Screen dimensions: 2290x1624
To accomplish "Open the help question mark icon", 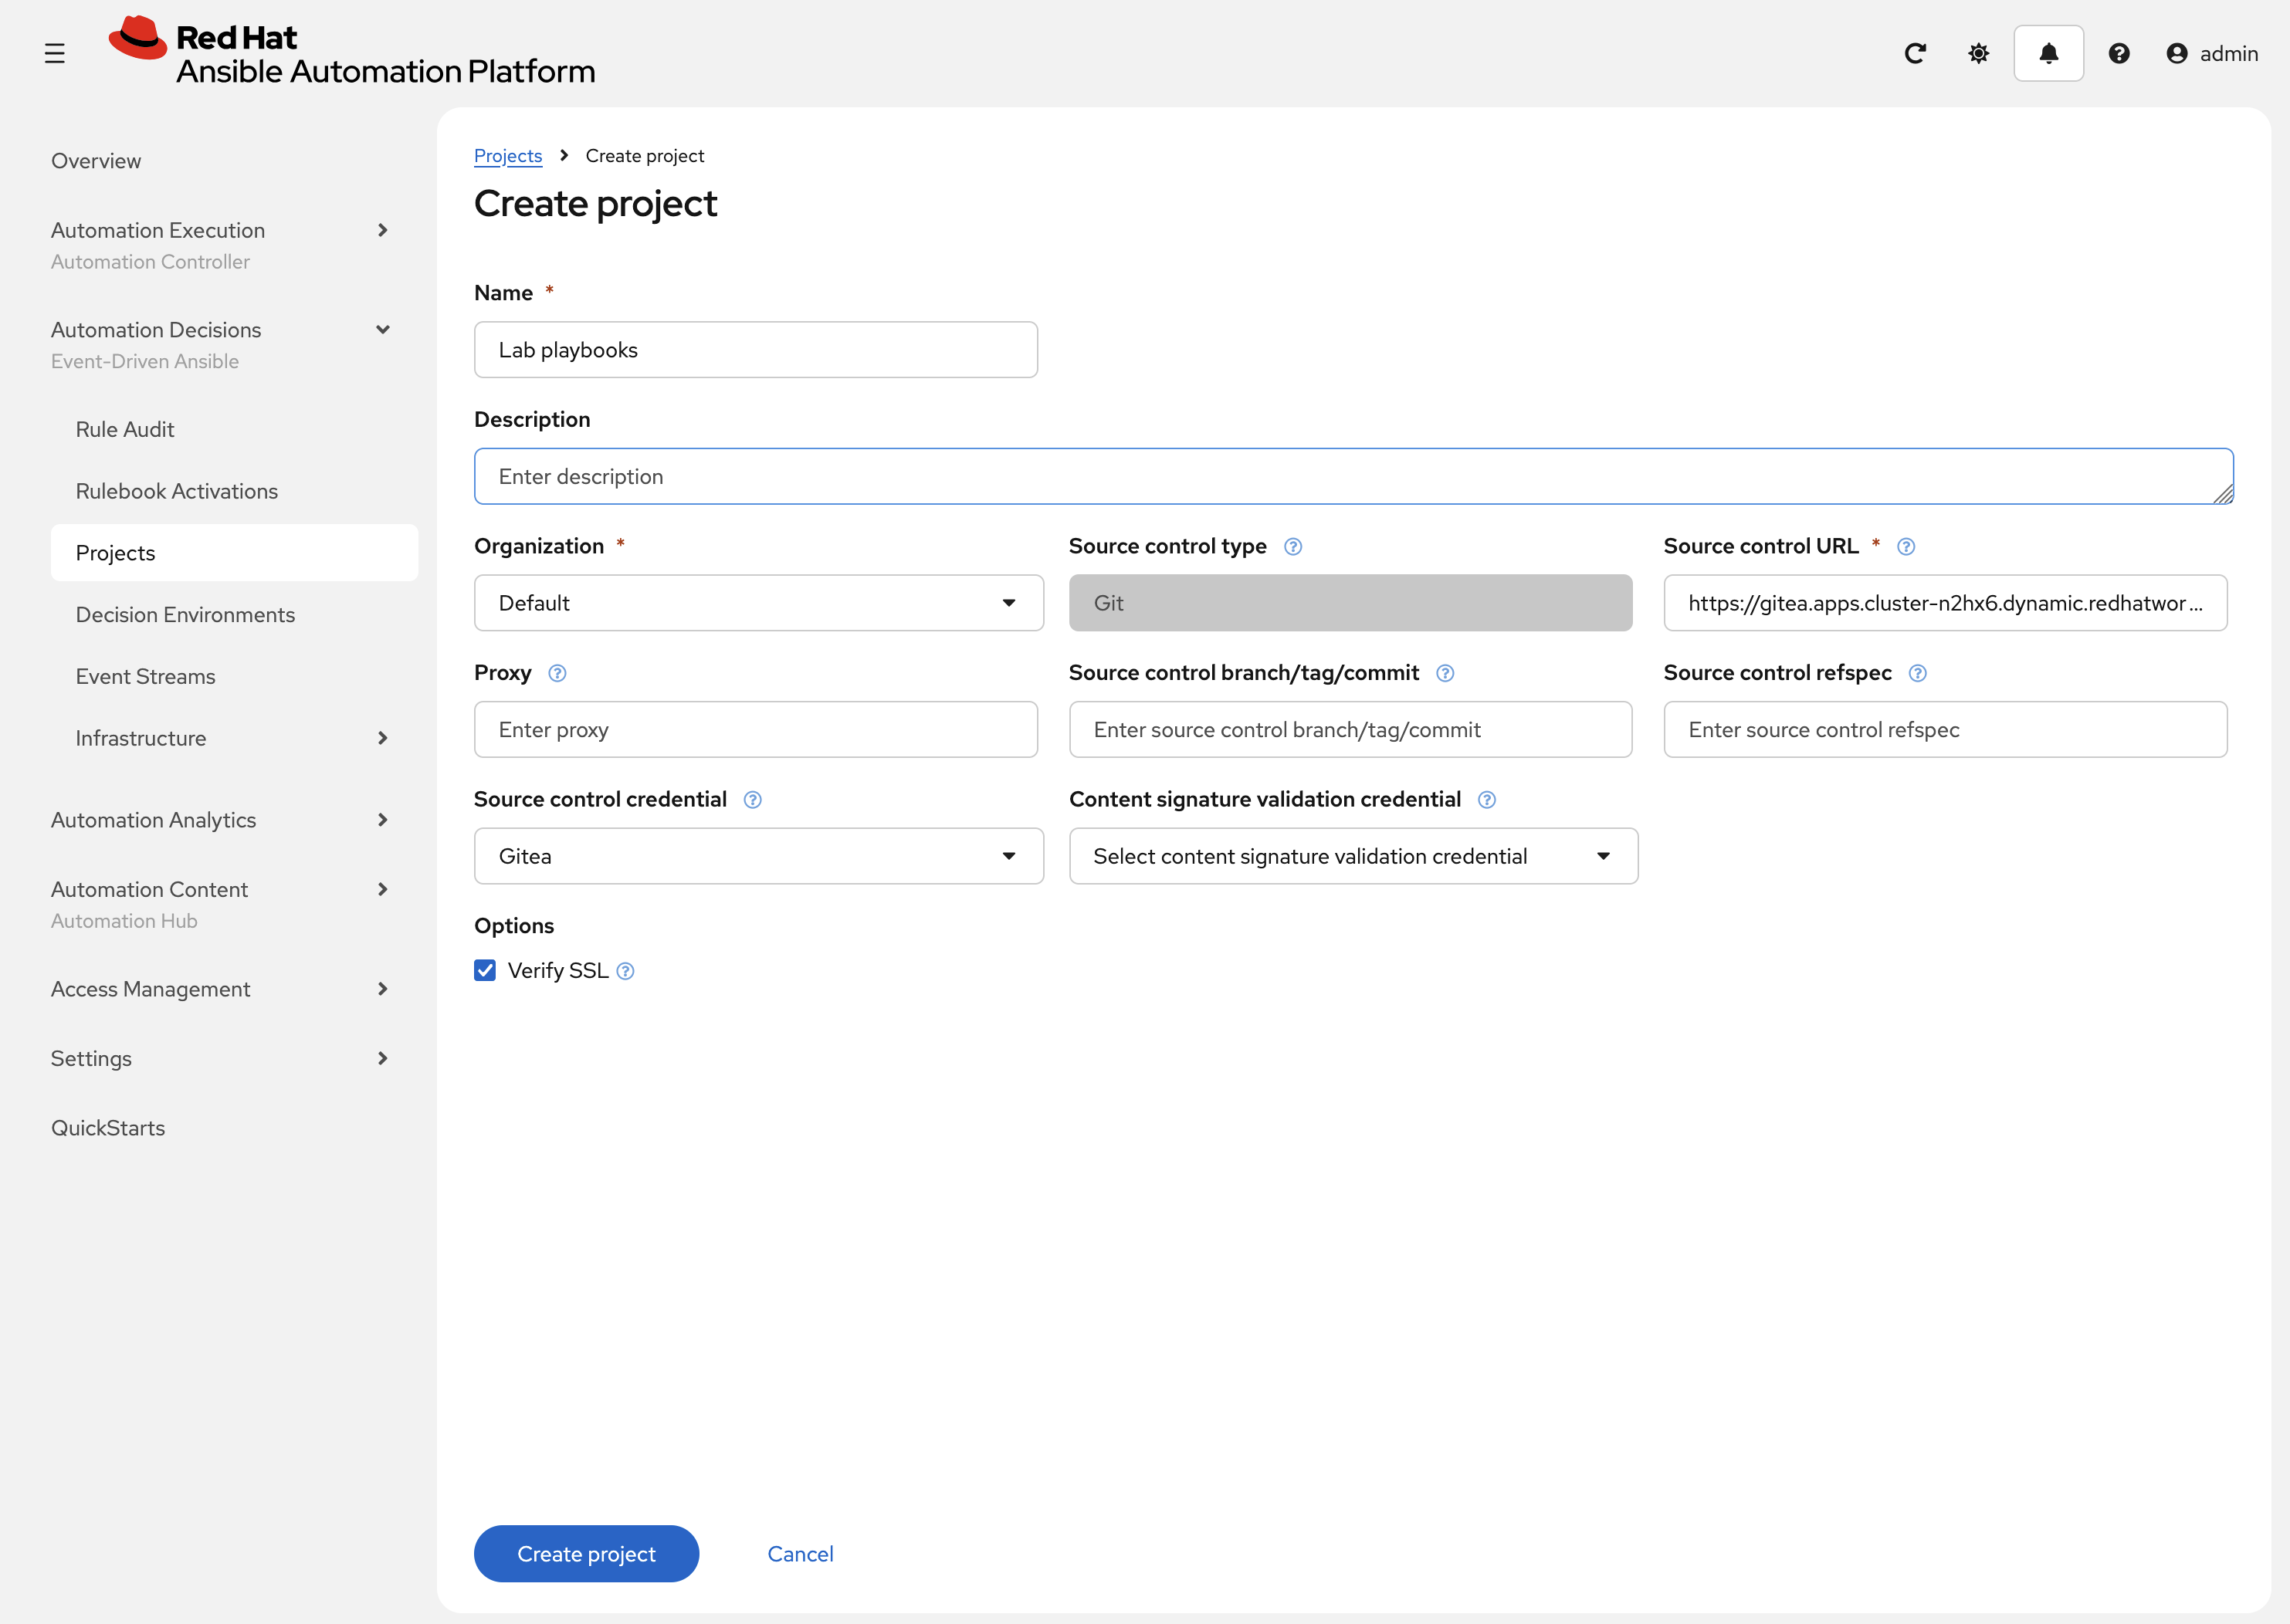I will pyautogui.click(x=2119, y=53).
